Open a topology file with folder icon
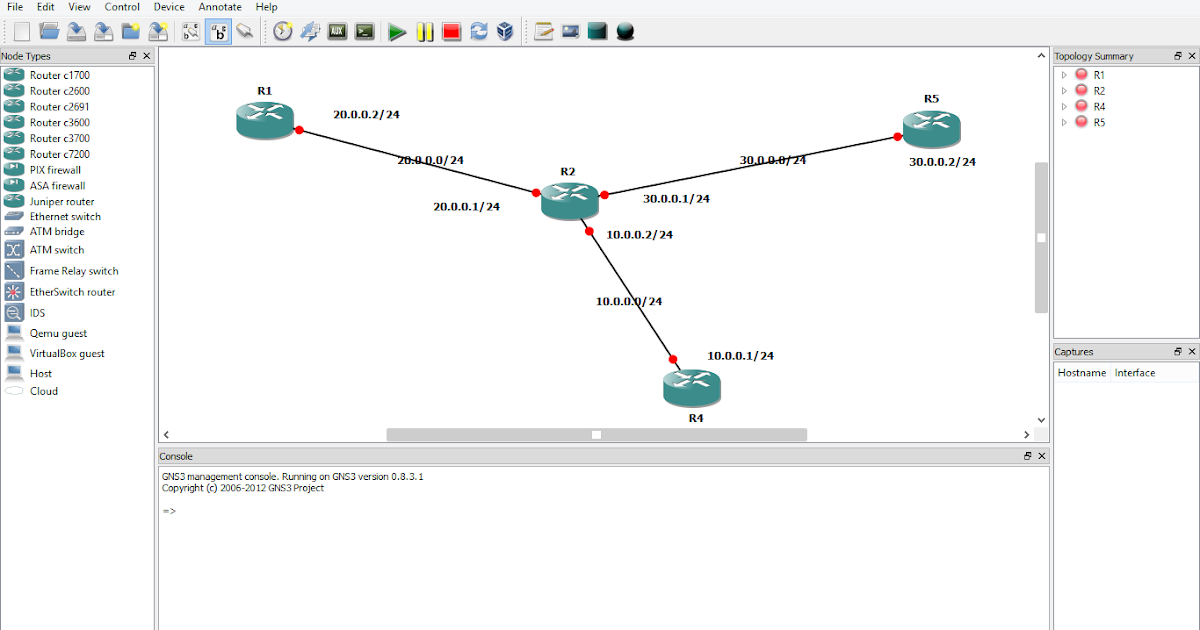Viewport: 1200px width, 630px height. (x=49, y=32)
